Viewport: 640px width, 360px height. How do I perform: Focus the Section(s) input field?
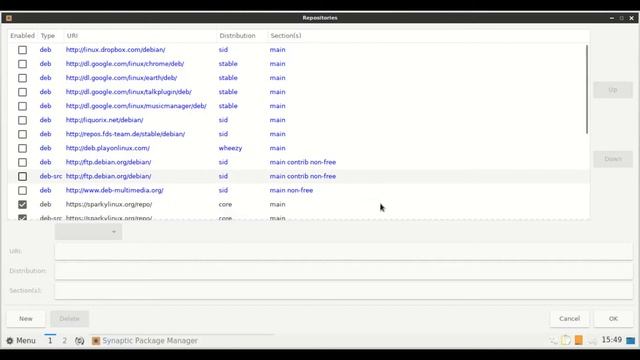point(344,291)
